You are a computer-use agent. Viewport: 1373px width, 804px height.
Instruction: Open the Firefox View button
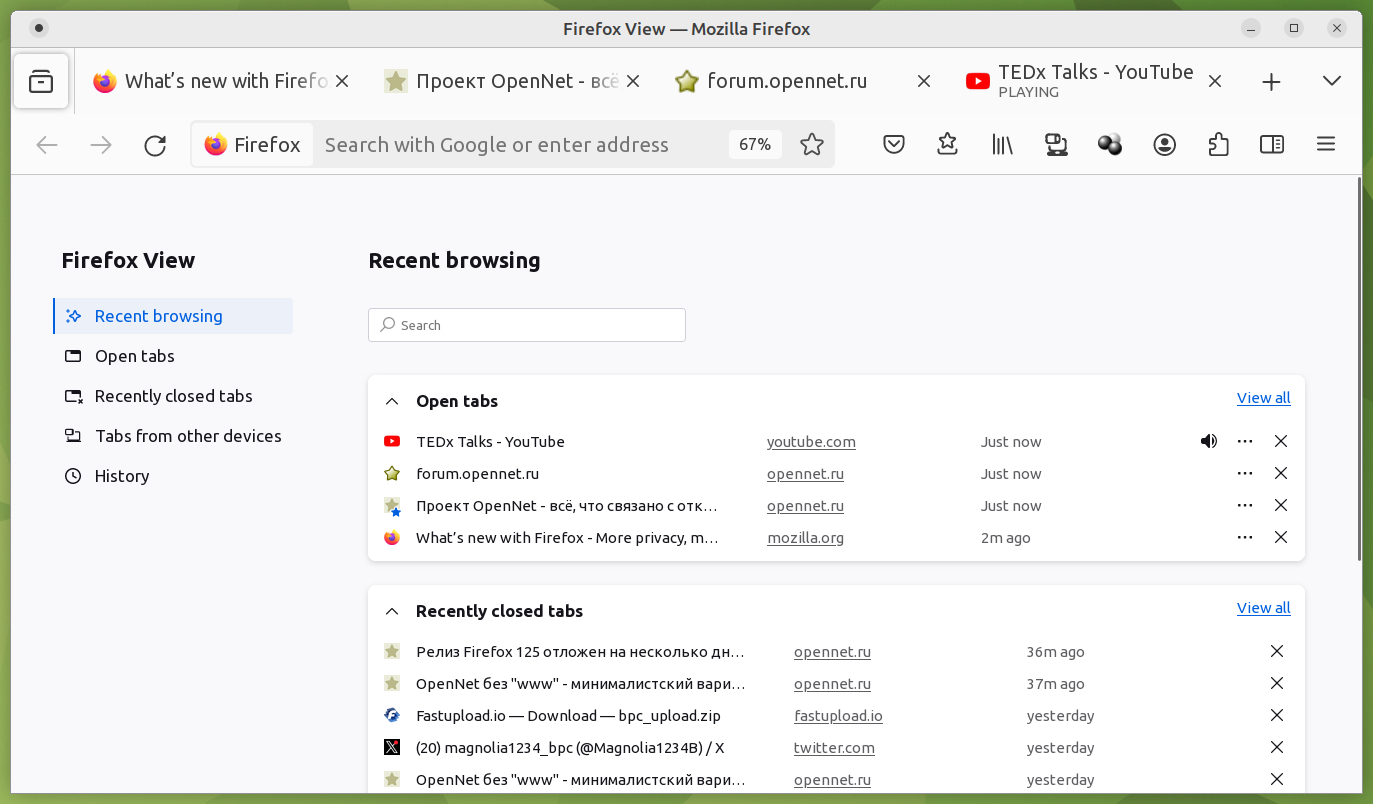(41, 82)
